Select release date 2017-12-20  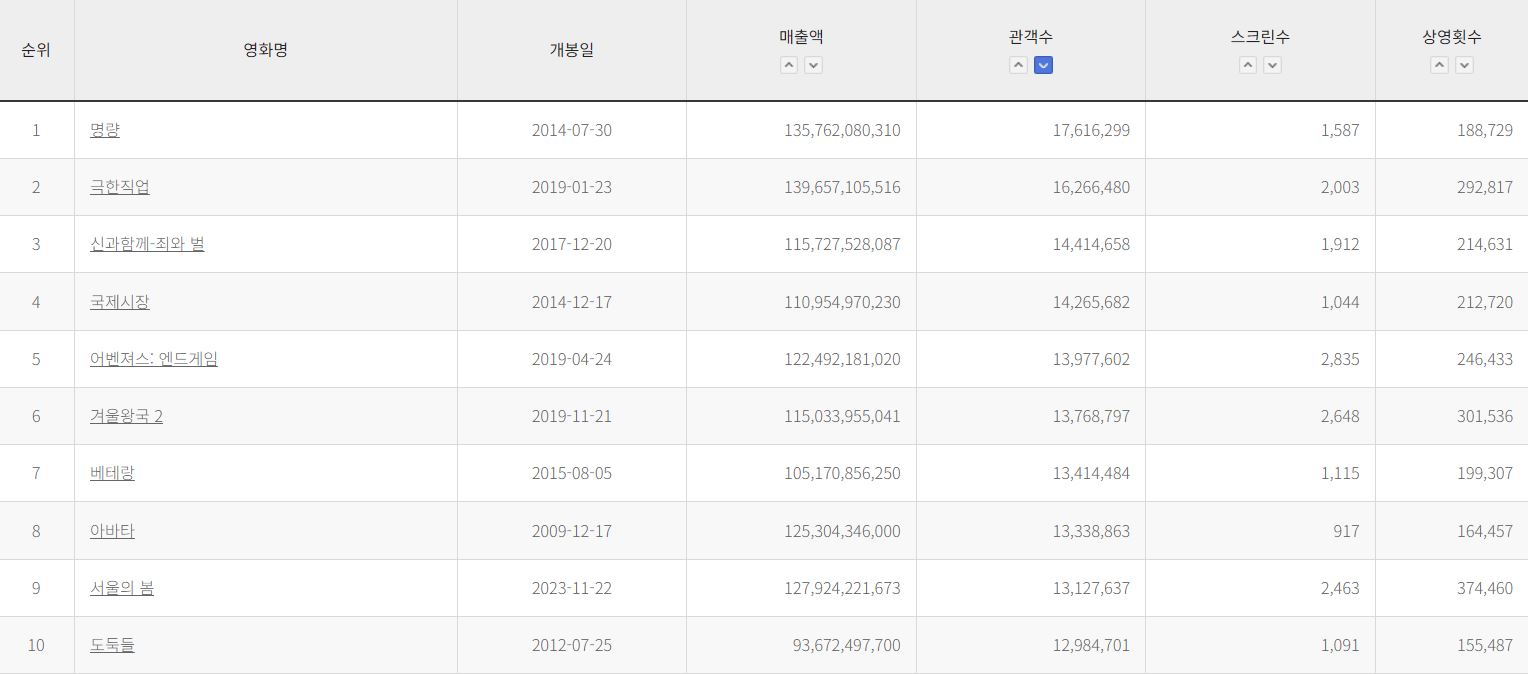[x=572, y=244]
